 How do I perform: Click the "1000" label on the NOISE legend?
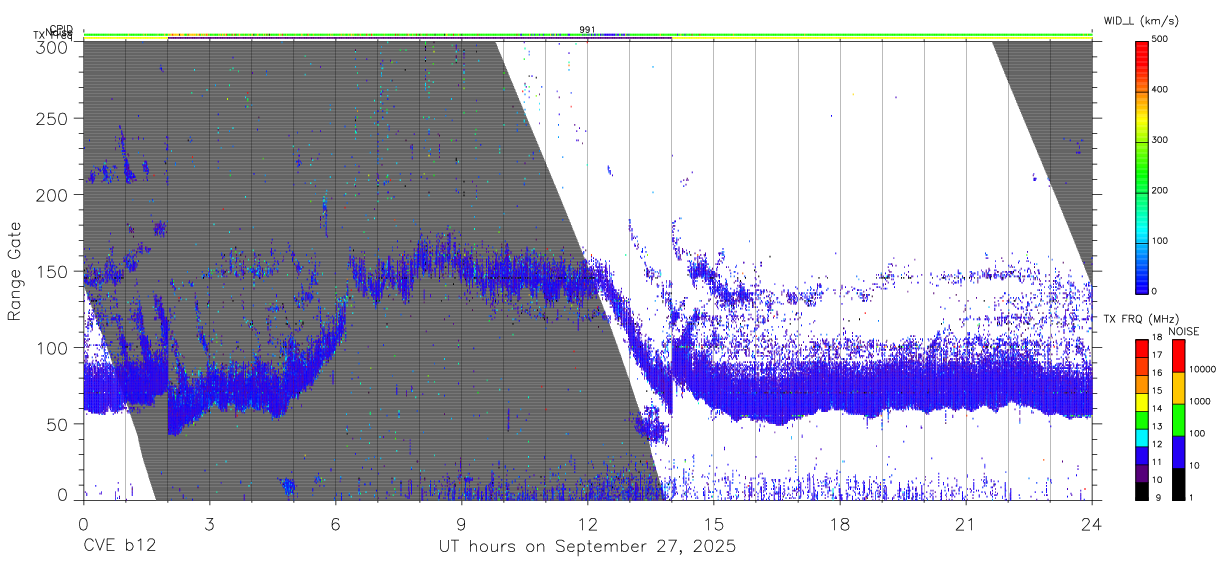[1199, 401]
